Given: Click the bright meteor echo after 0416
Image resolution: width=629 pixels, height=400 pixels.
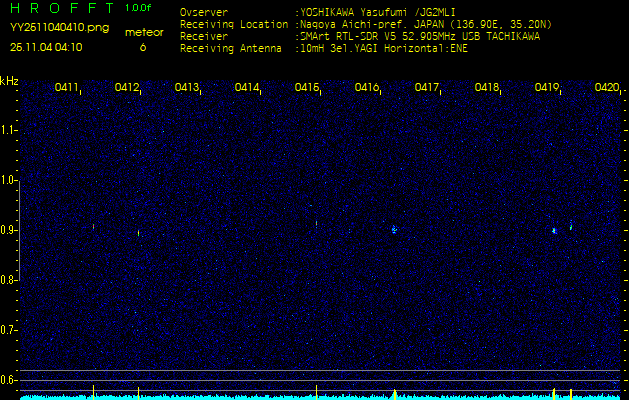Looking at the screenshot, I should [x=393, y=230].
